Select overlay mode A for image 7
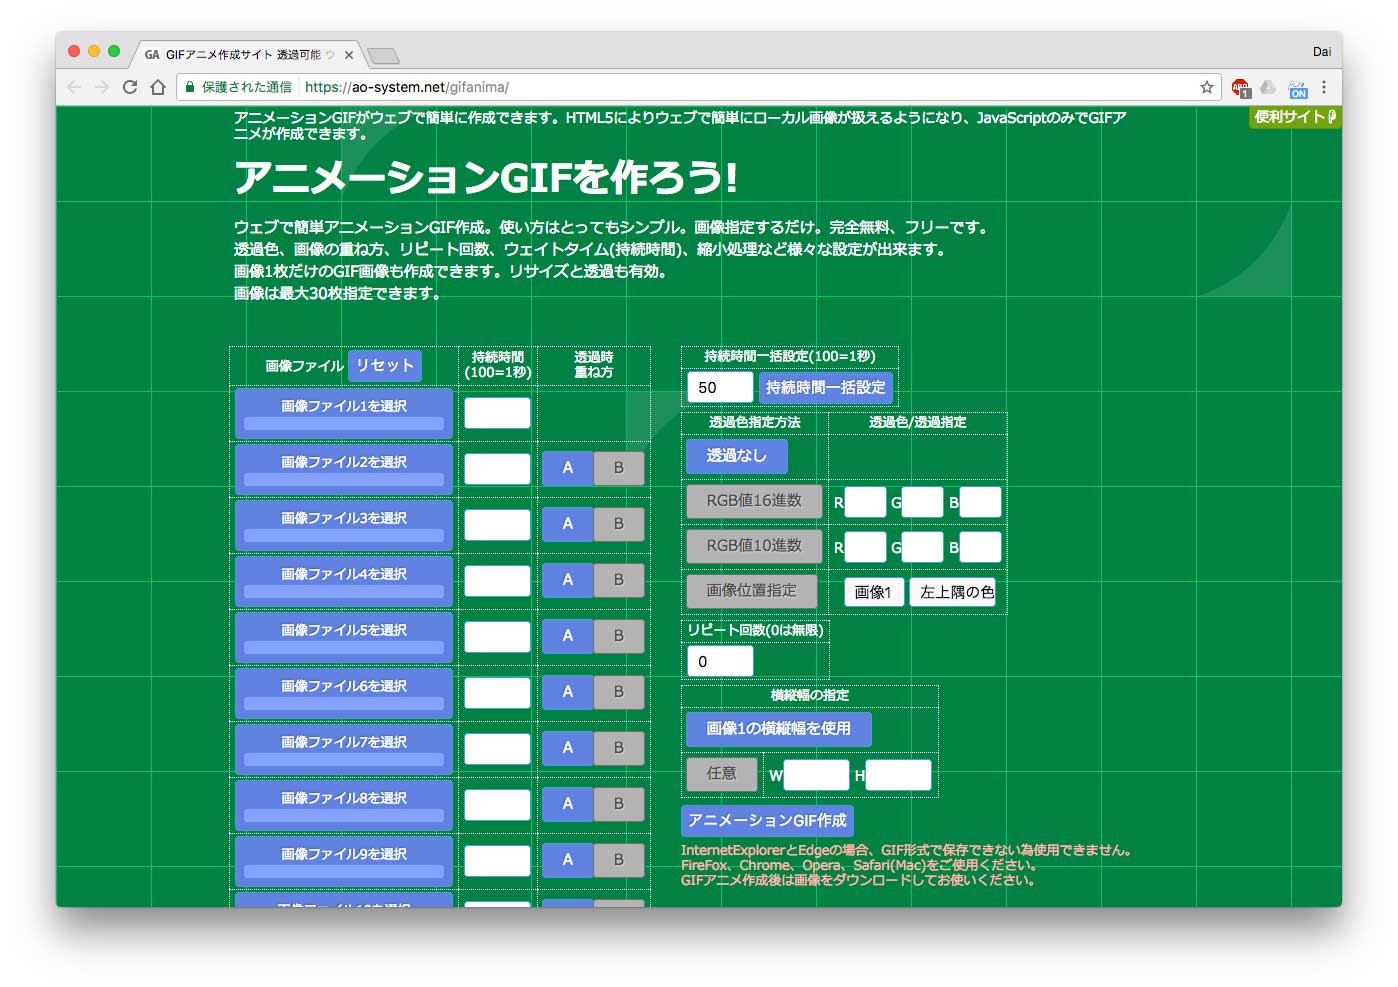Viewport: 1398px width, 987px height. pos(568,748)
